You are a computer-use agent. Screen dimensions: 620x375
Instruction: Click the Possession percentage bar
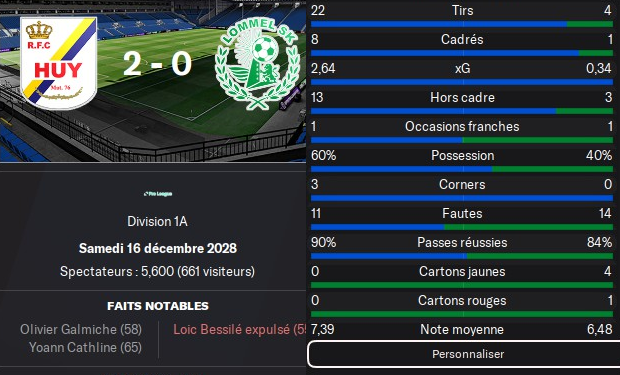point(462,169)
